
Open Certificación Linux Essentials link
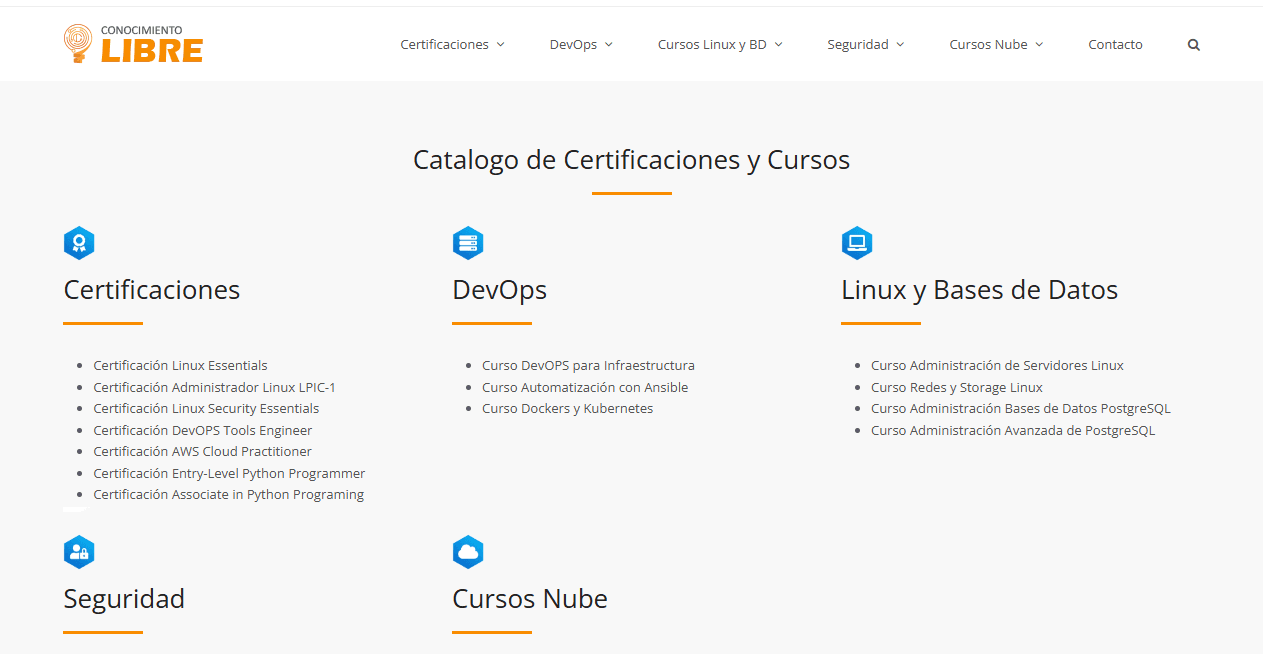[180, 365]
